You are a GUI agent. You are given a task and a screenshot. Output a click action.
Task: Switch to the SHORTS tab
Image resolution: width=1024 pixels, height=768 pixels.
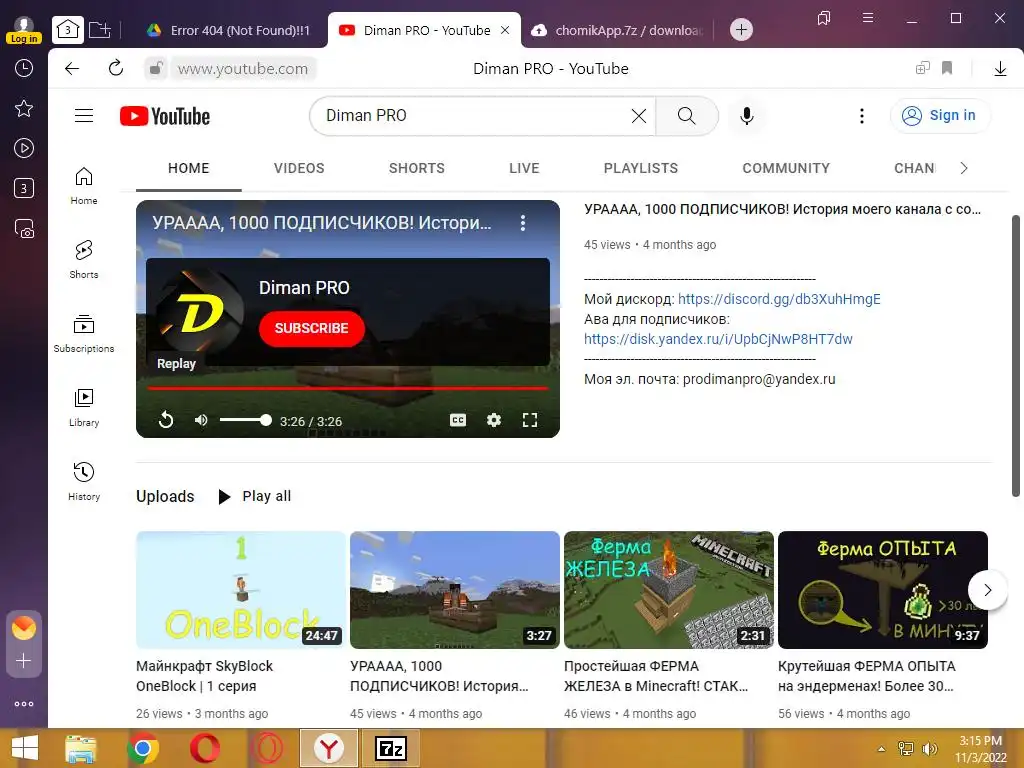[x=417, y=168]
